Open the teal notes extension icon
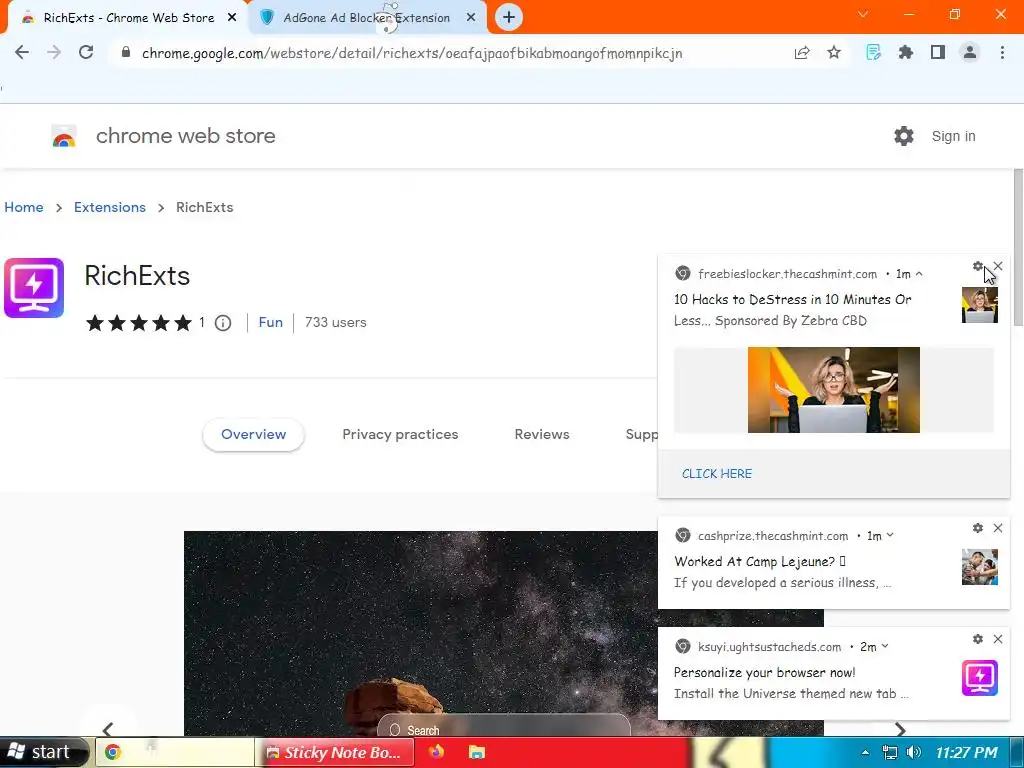Screen dimensions: 1024x768 (x=873, y=53)
